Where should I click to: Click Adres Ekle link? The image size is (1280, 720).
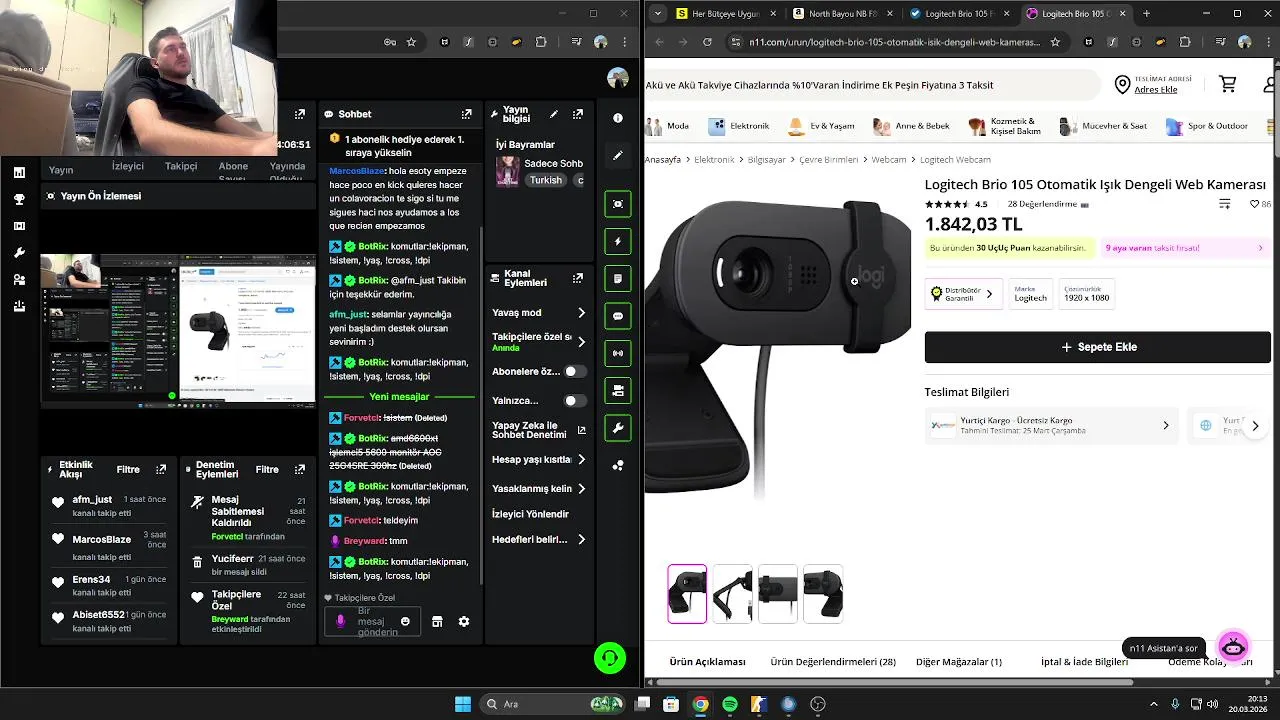(1155, 90)
